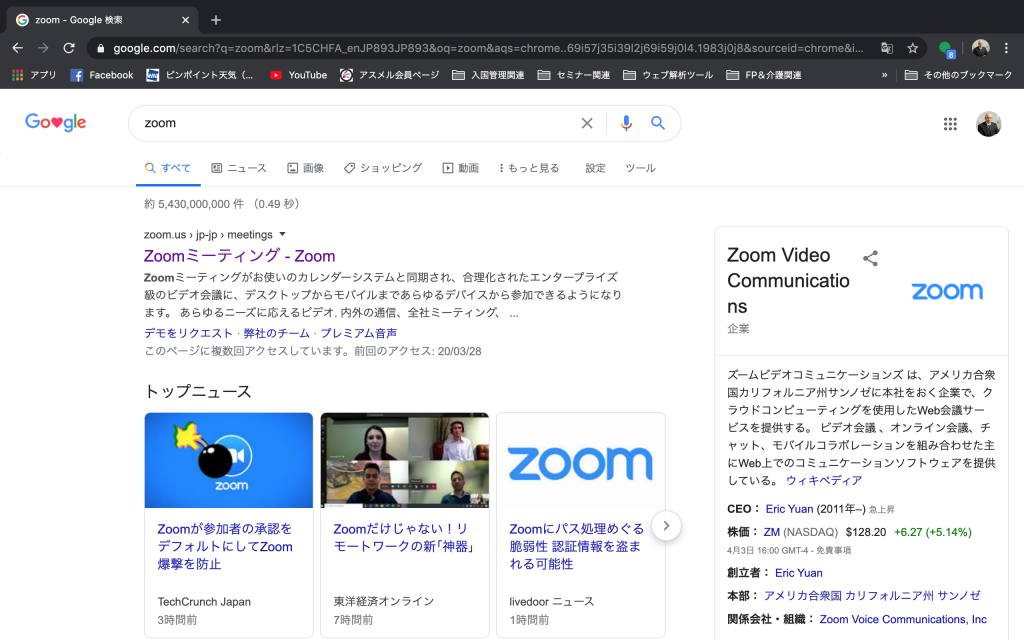Close the zoom - Google search tab
This screenshot has width=1024, height=640.
click(185, 20)
